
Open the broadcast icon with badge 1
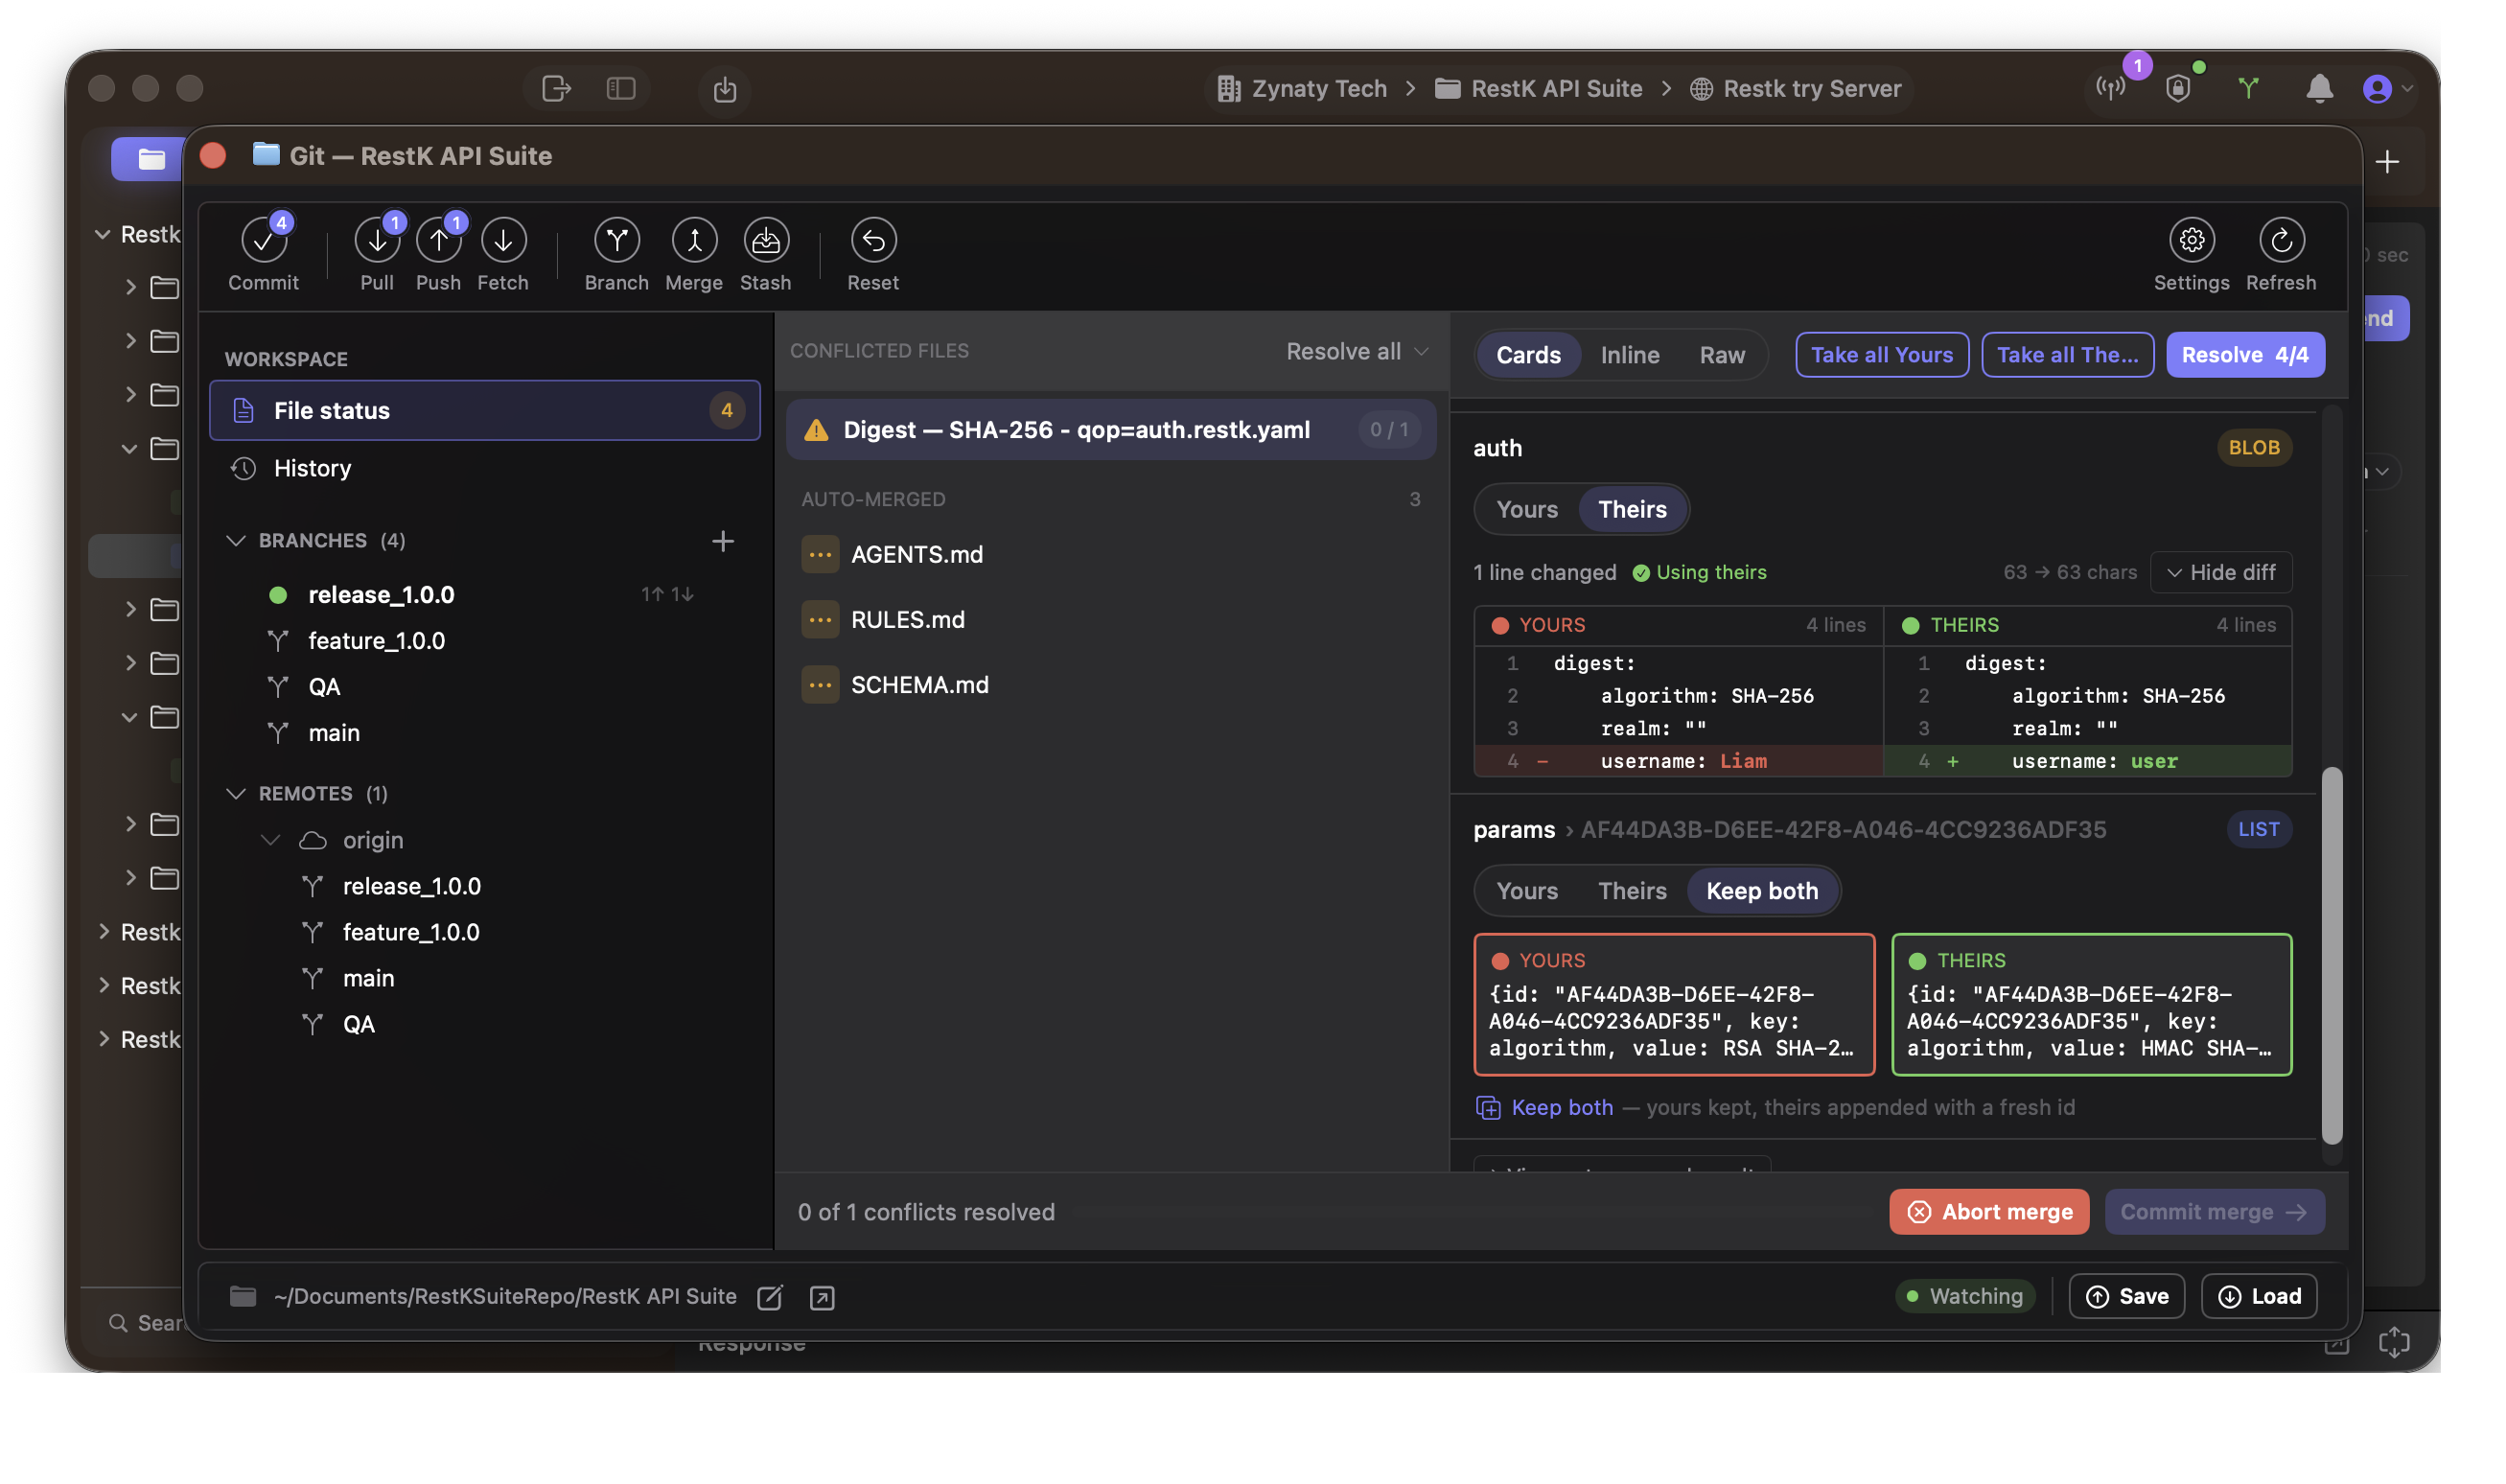[2110, 88]
